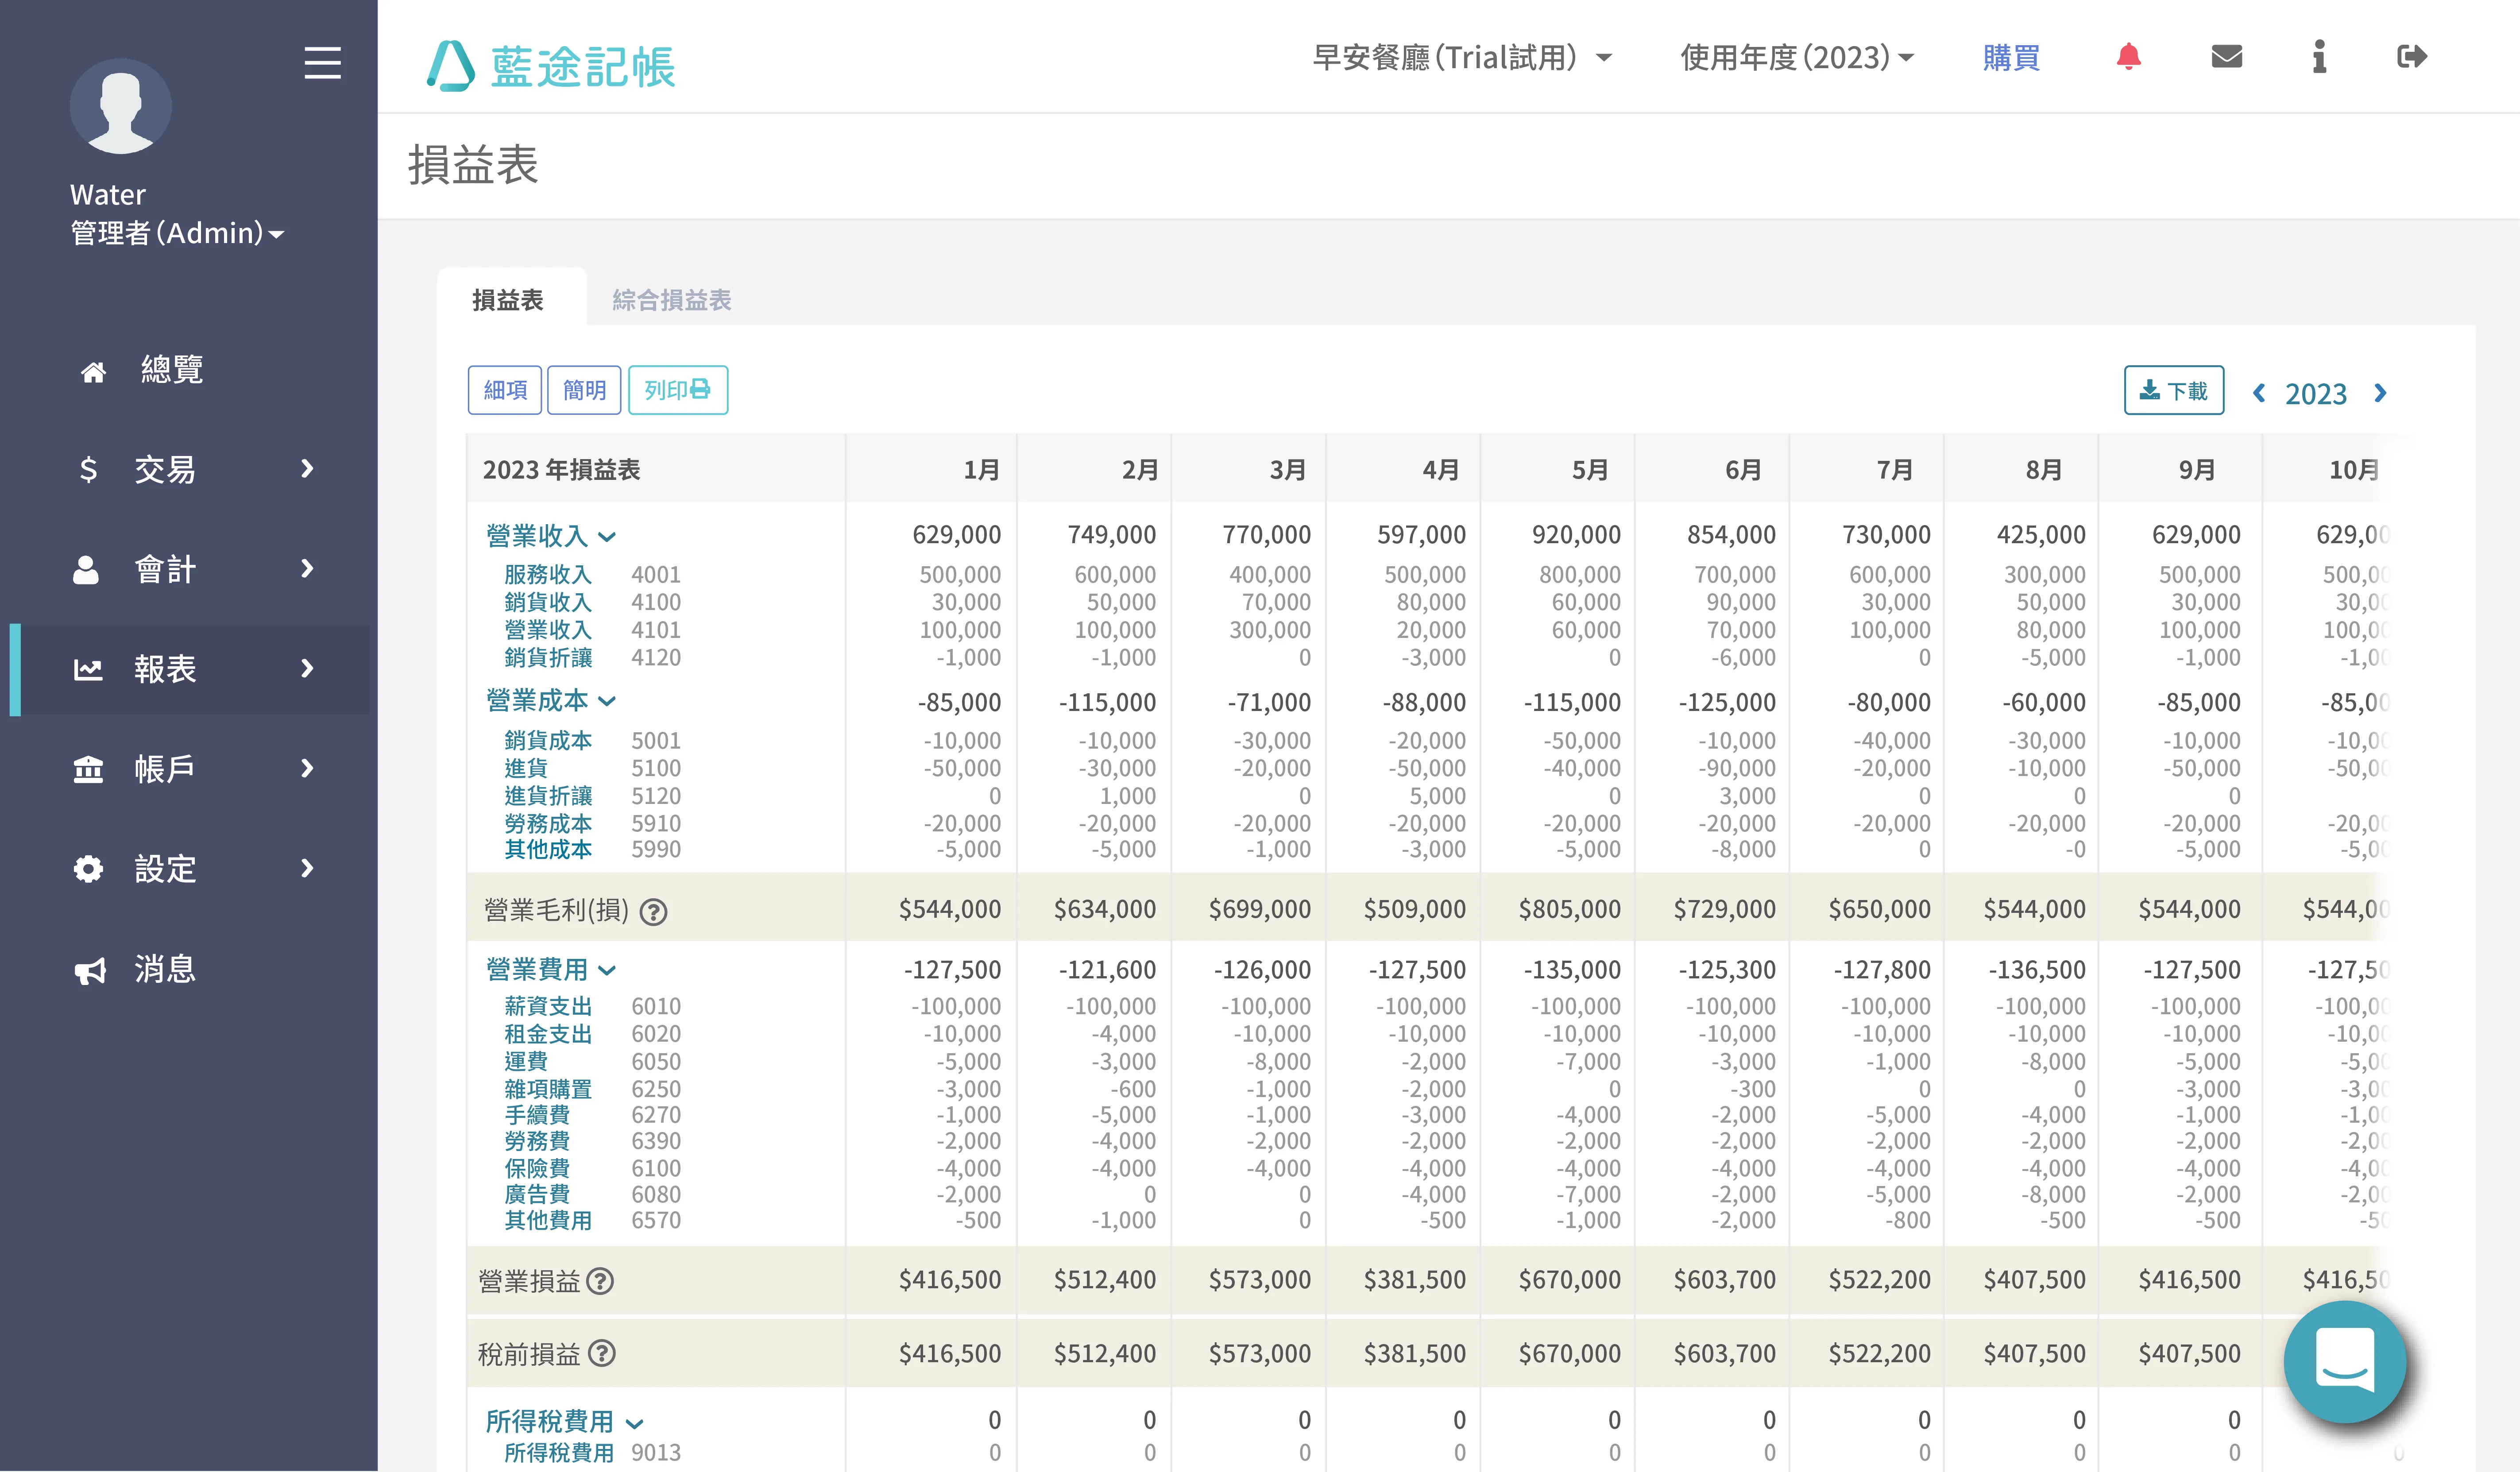Click the 2023 year label
The image size is (2520, 1472).
(x=2316, y=394)
